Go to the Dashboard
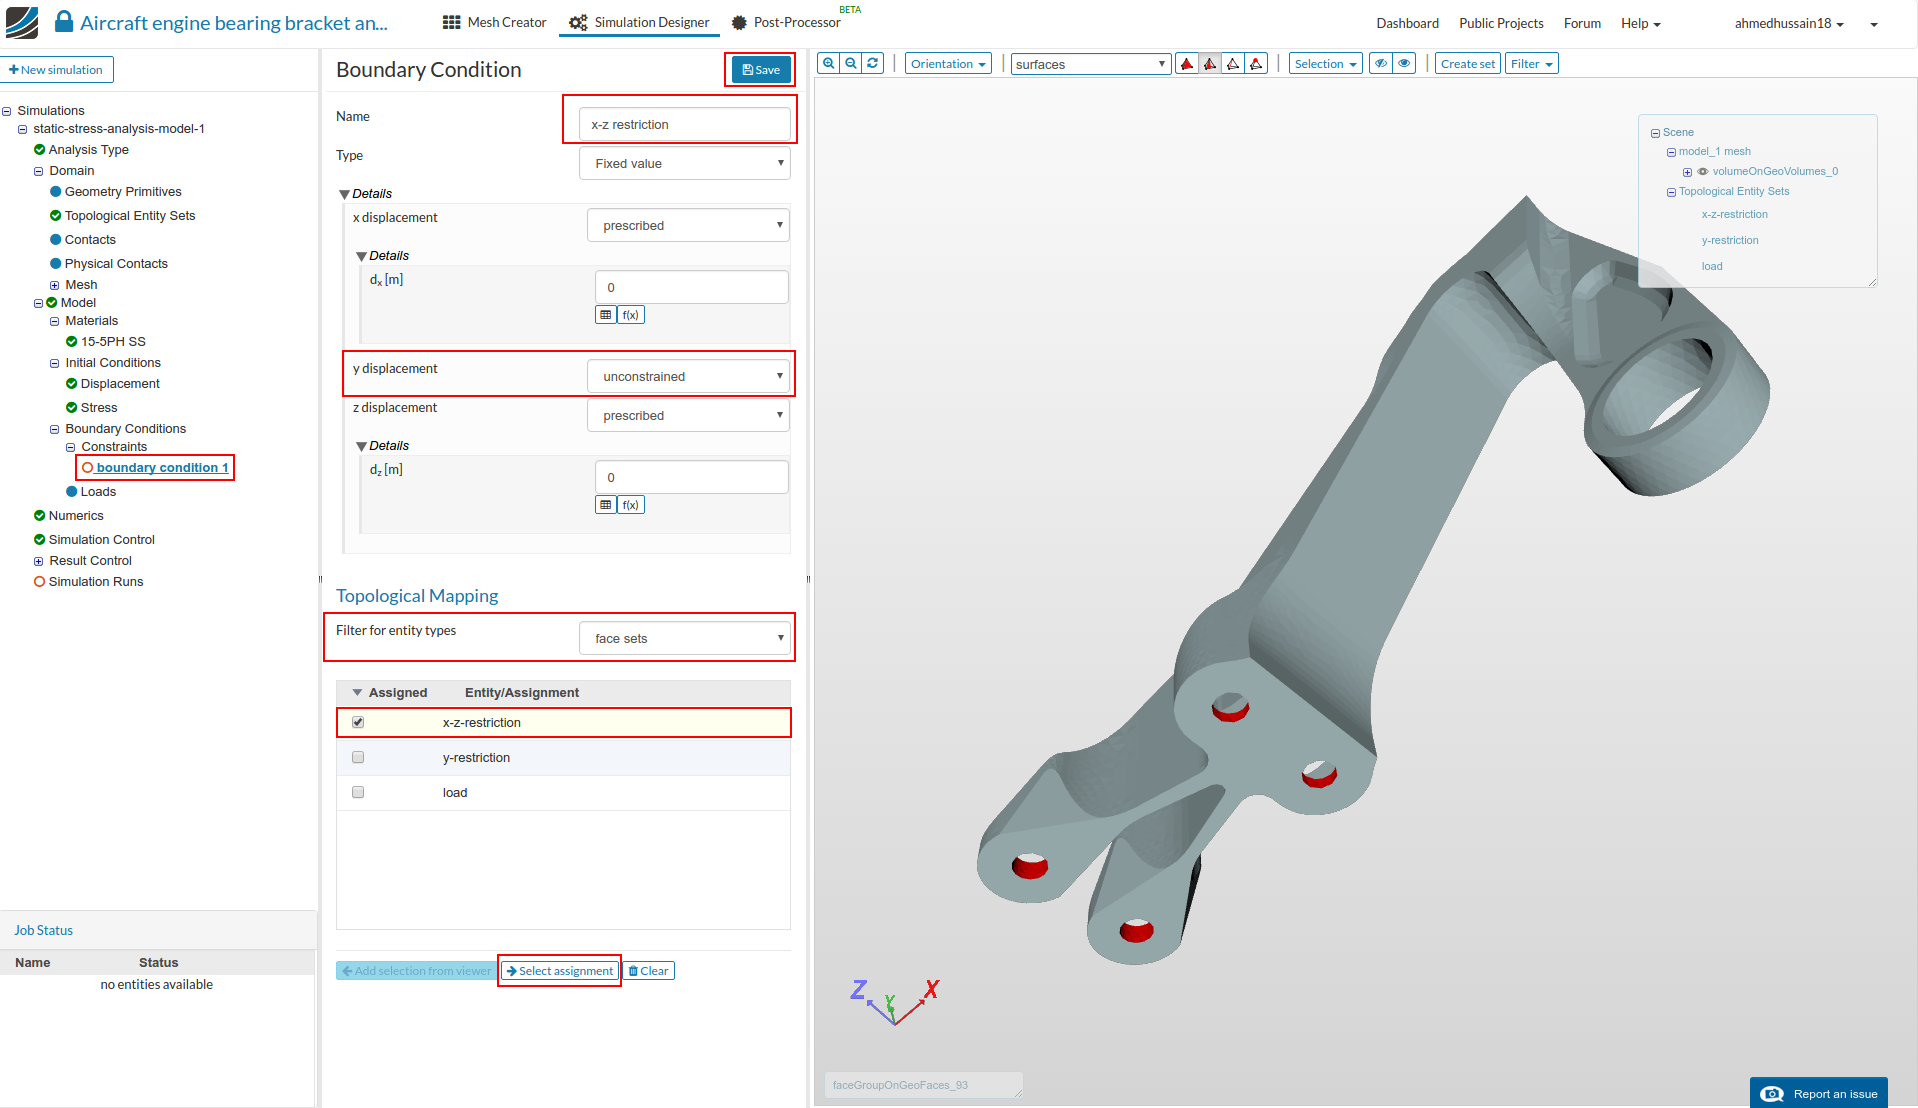This screenshot has height=1108, width=1918. click(1407, 23)
